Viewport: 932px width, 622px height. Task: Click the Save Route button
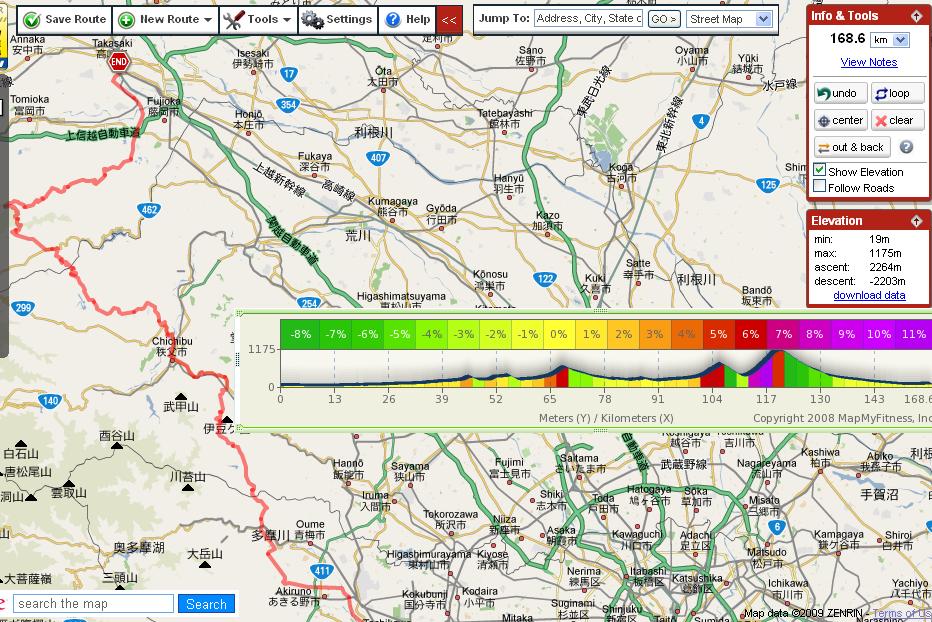[x=65, y=19]
